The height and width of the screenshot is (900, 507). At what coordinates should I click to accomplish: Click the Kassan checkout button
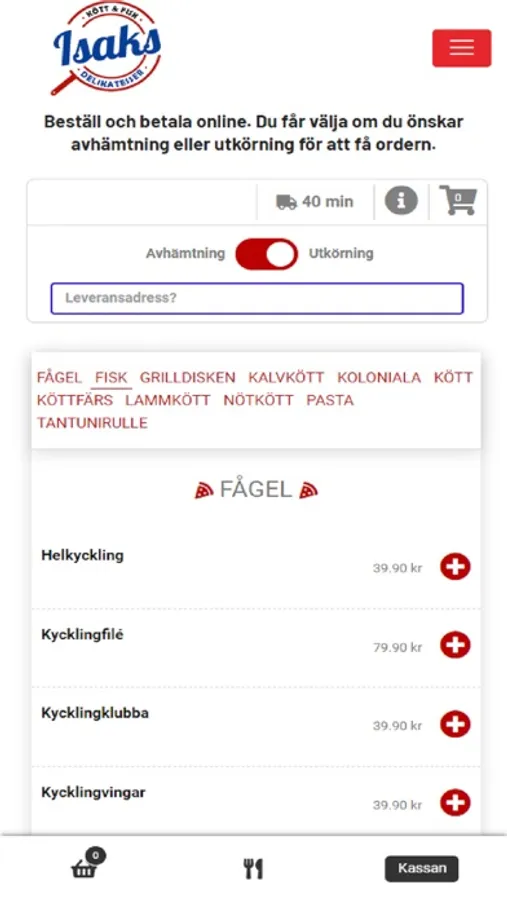point(421,868)
